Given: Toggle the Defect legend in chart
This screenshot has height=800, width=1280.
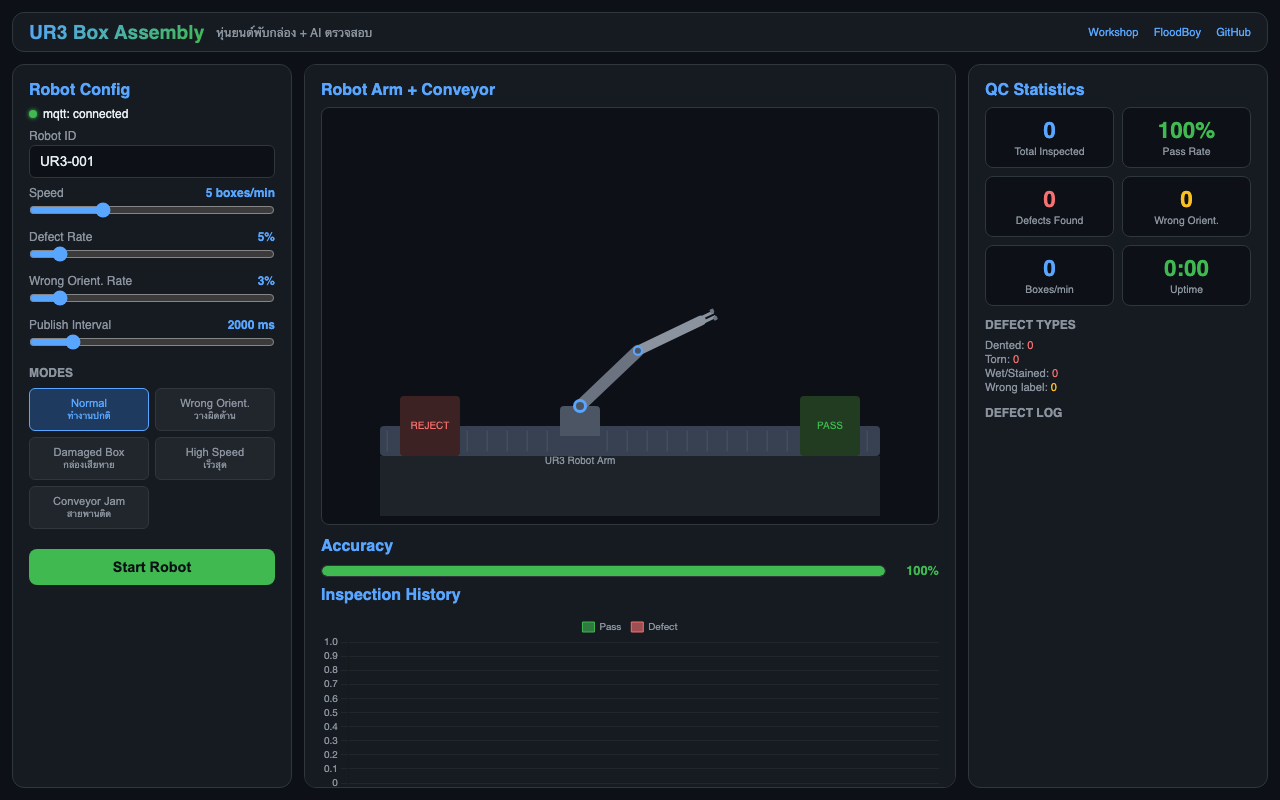Looking at the screenshot, I should pos(654,627).
